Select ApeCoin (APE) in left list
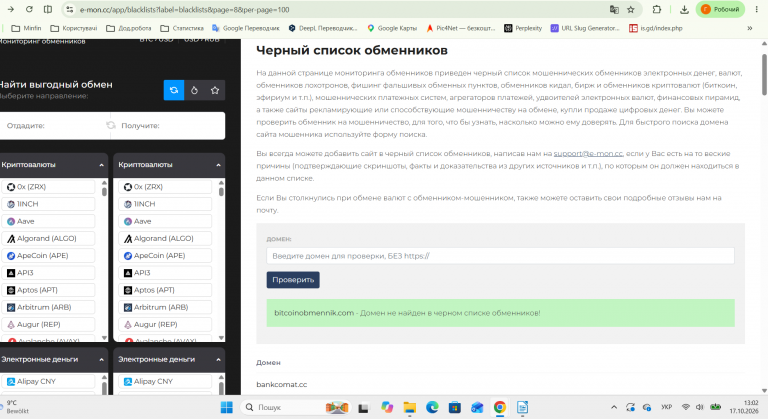This screenshot has height=419, width=768. click(48, 256)
